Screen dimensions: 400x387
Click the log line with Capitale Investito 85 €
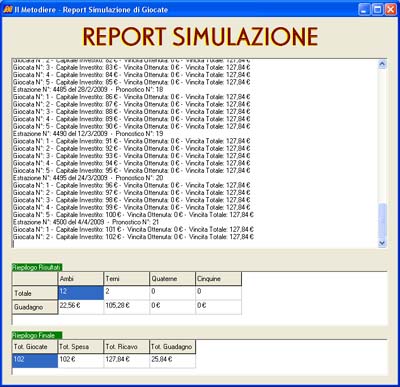click(x=132, y=82)
